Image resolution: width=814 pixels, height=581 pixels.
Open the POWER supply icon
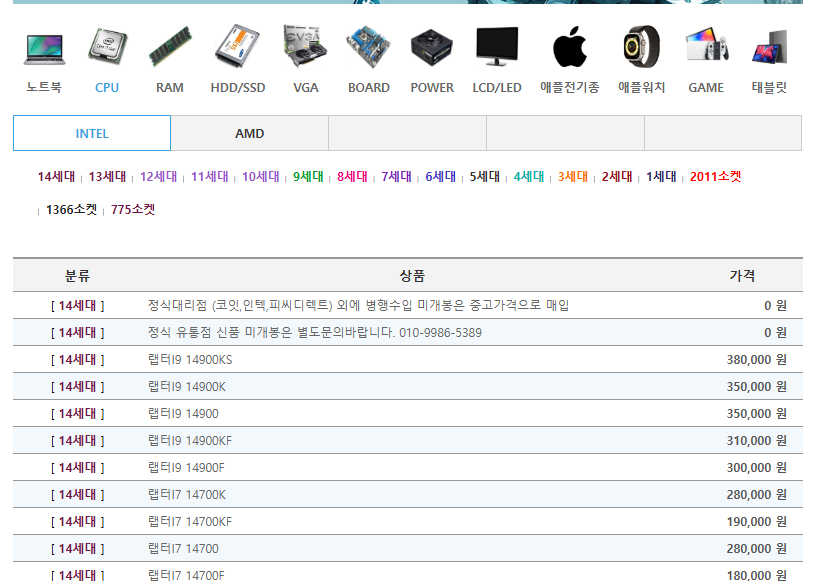click(x=432, y=47)
